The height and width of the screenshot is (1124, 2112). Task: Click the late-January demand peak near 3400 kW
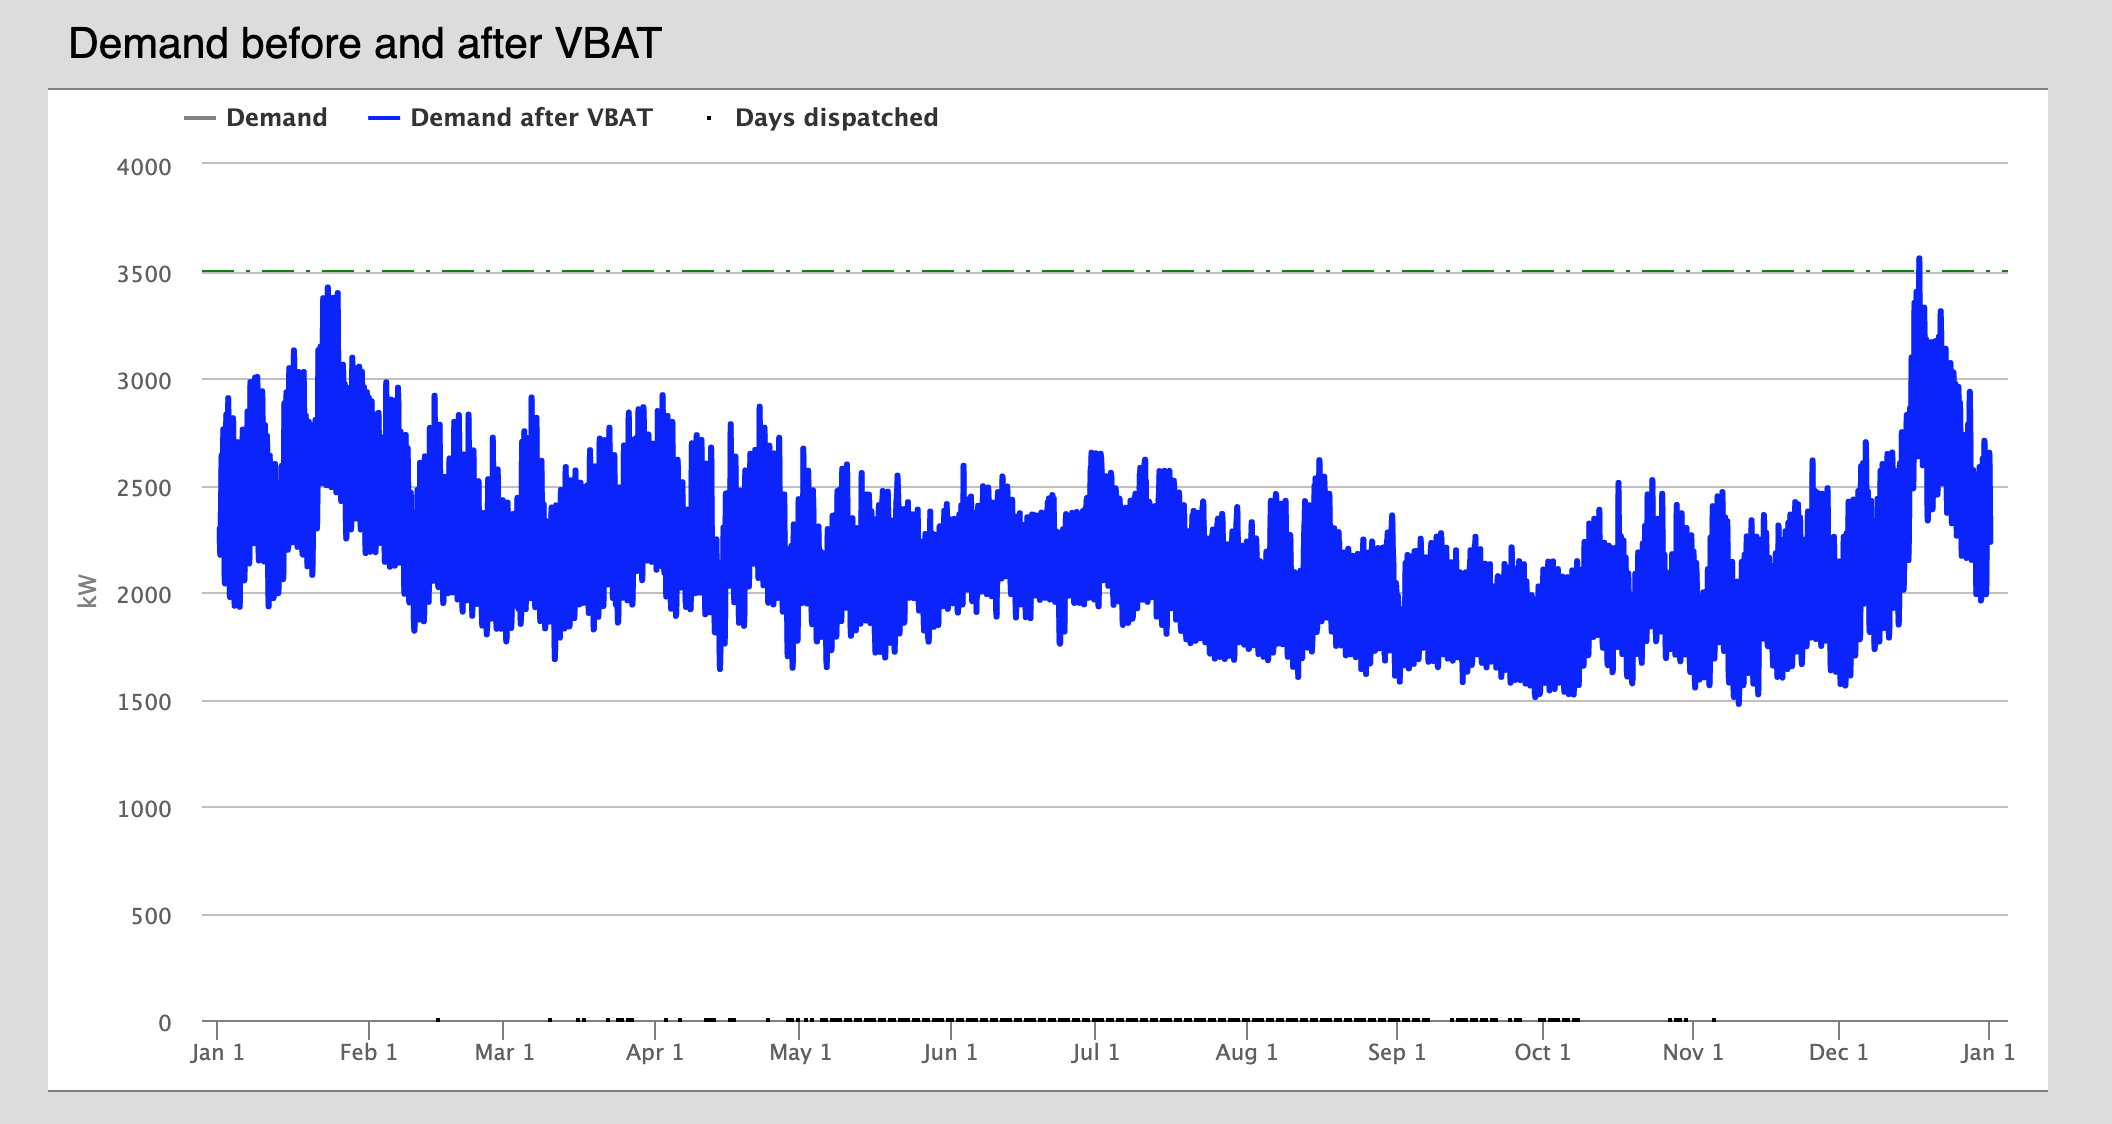tap(328, 289)
